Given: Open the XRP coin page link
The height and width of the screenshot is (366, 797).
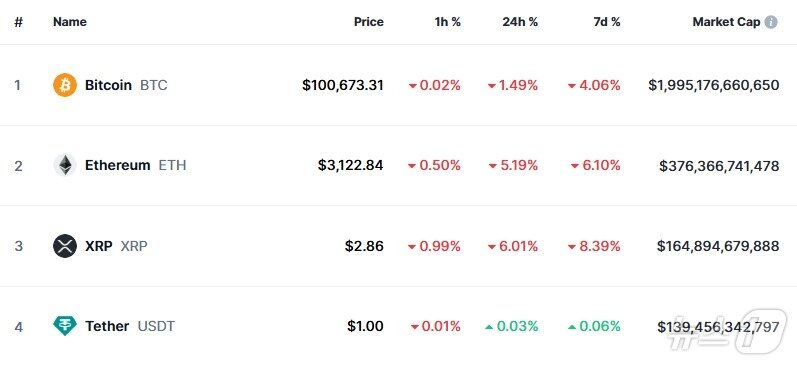Looking at the screenshot, I should click(x=99, y=246).
